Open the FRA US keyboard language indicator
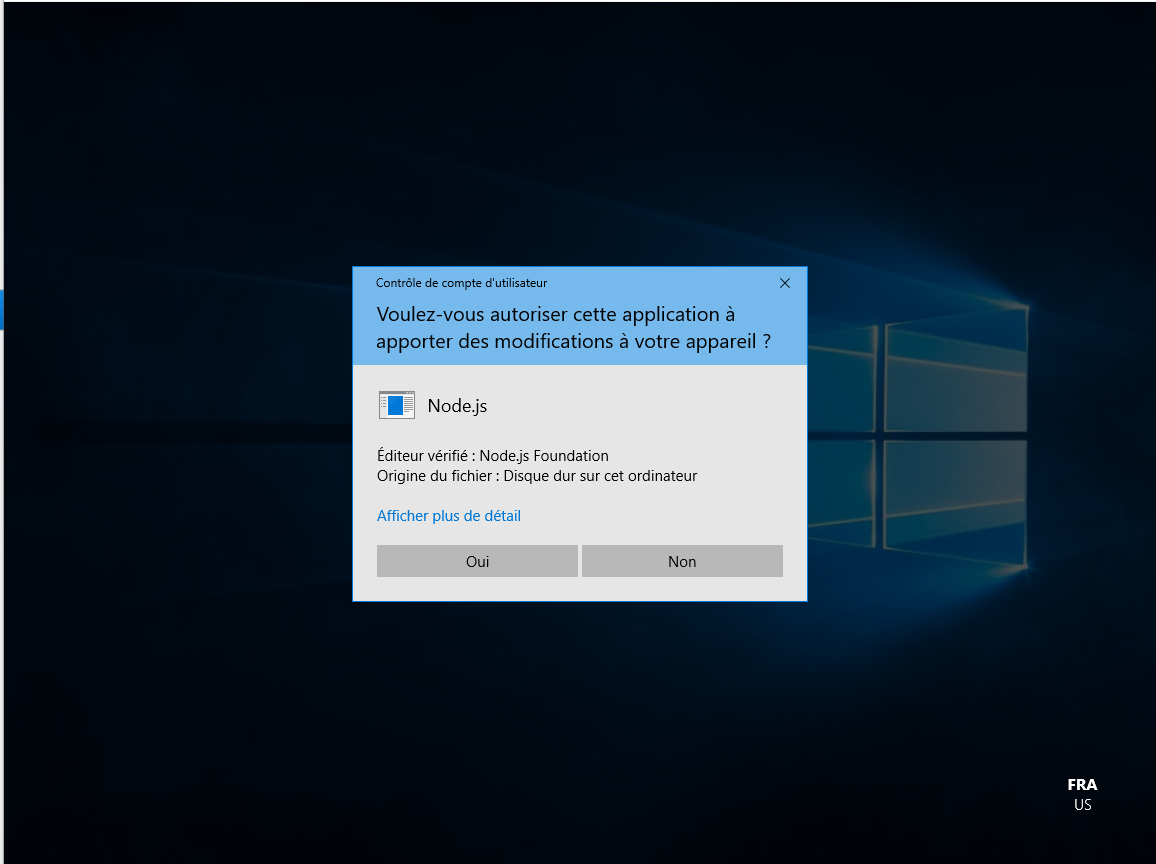Screen dimensions: 1156x864 pyautogui.click(x=1082, y=795)
